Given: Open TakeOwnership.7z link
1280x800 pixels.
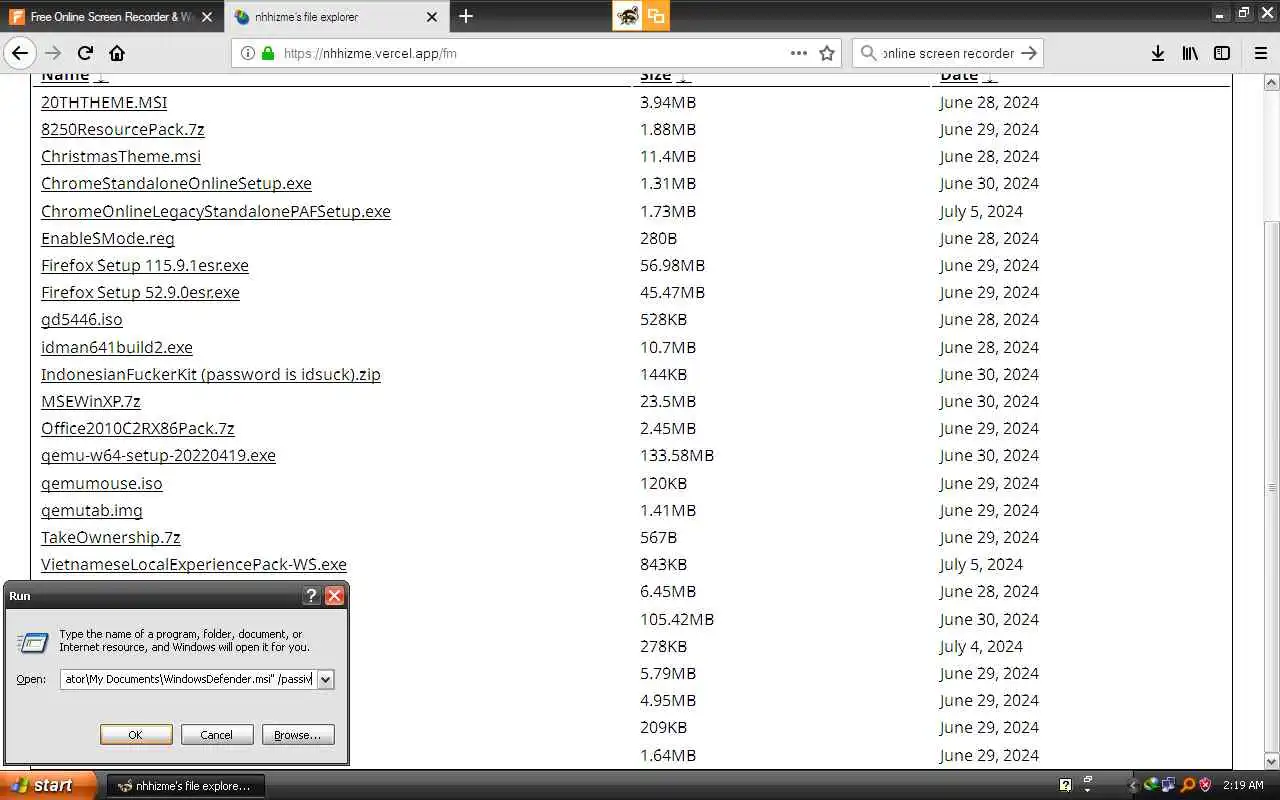Looking at the screenshot, I should [x=111, y=537].
